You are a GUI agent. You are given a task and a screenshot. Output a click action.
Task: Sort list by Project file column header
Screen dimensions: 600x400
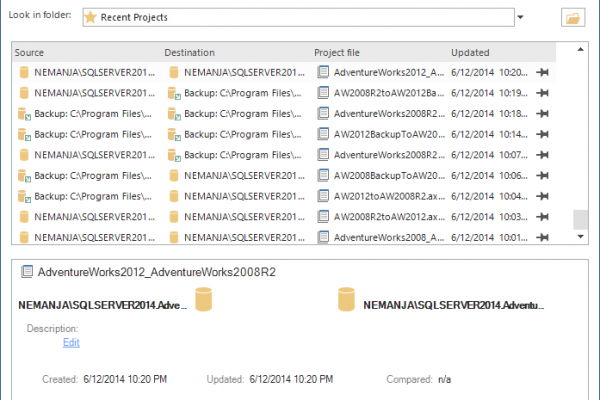[x=337, y=52]
